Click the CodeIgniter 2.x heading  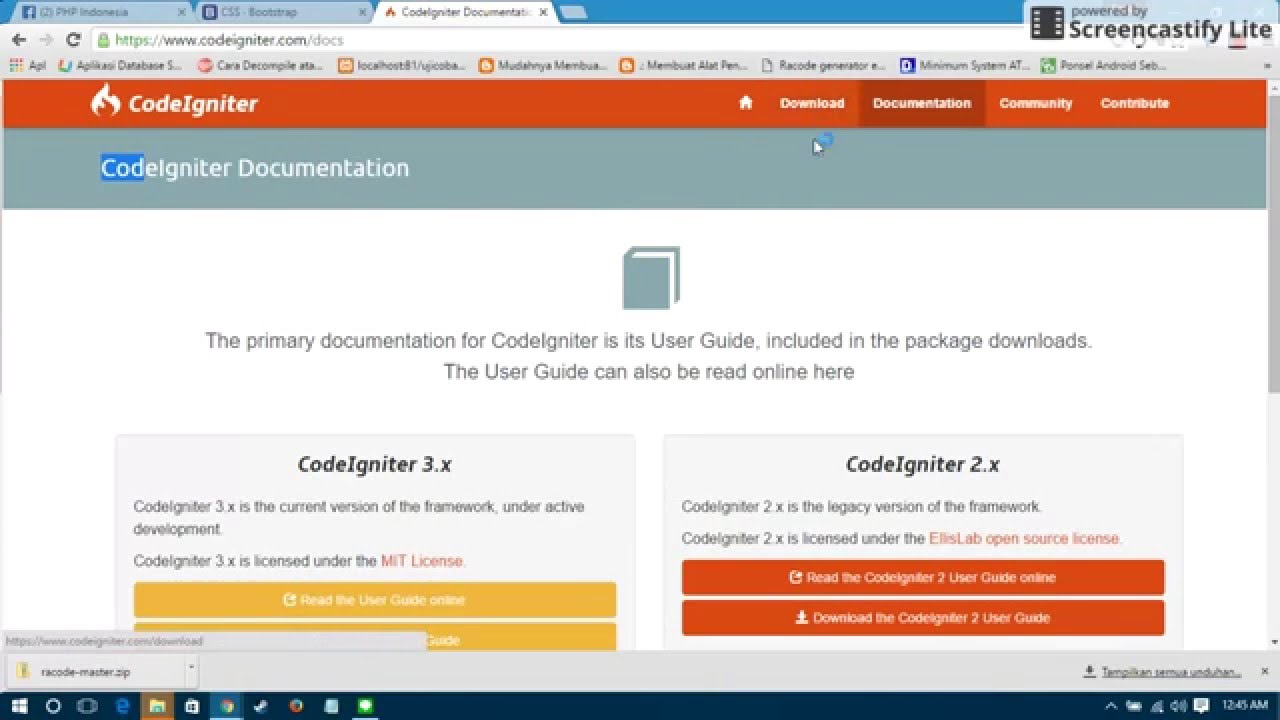tap(923, 464)
